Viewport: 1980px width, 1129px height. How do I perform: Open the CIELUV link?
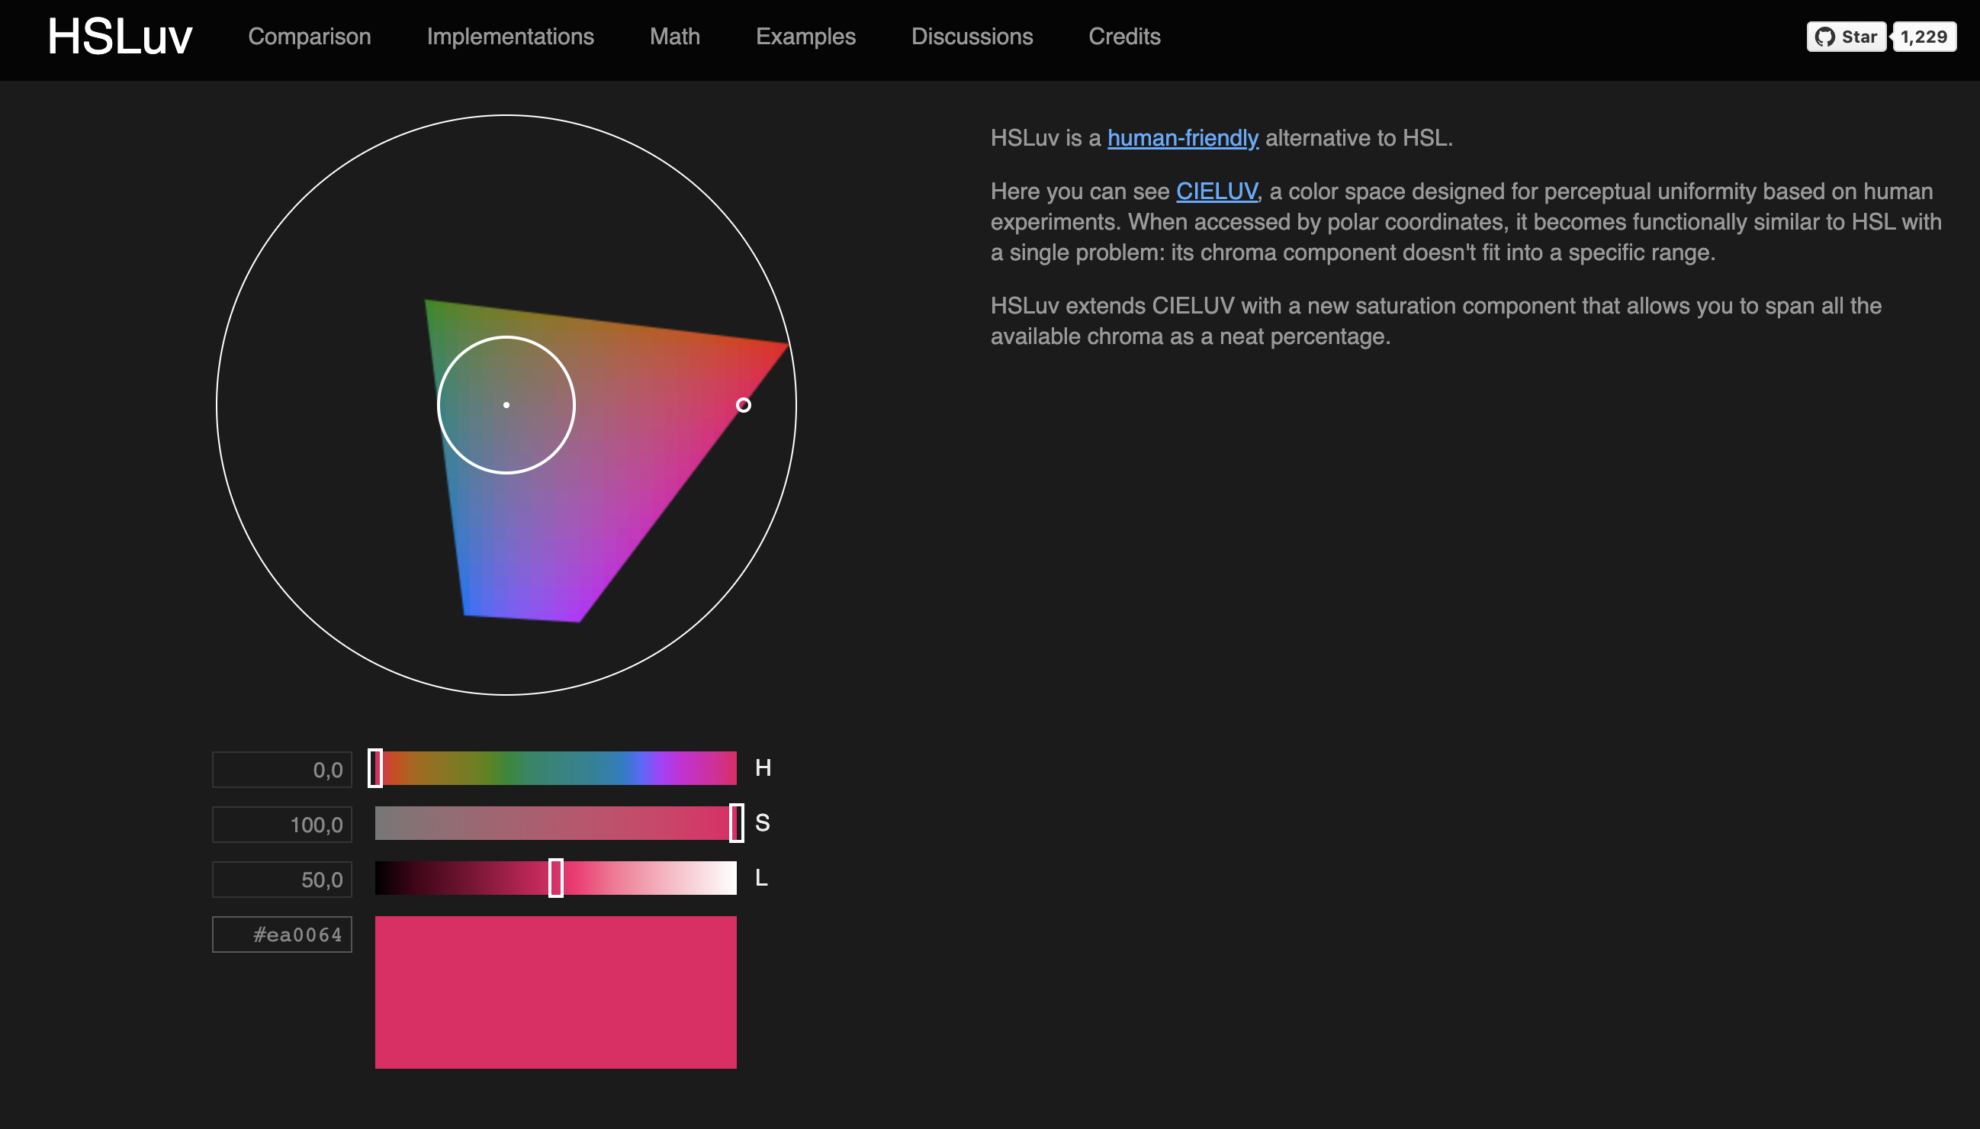pyautogui.click(x=1216, y=191)
